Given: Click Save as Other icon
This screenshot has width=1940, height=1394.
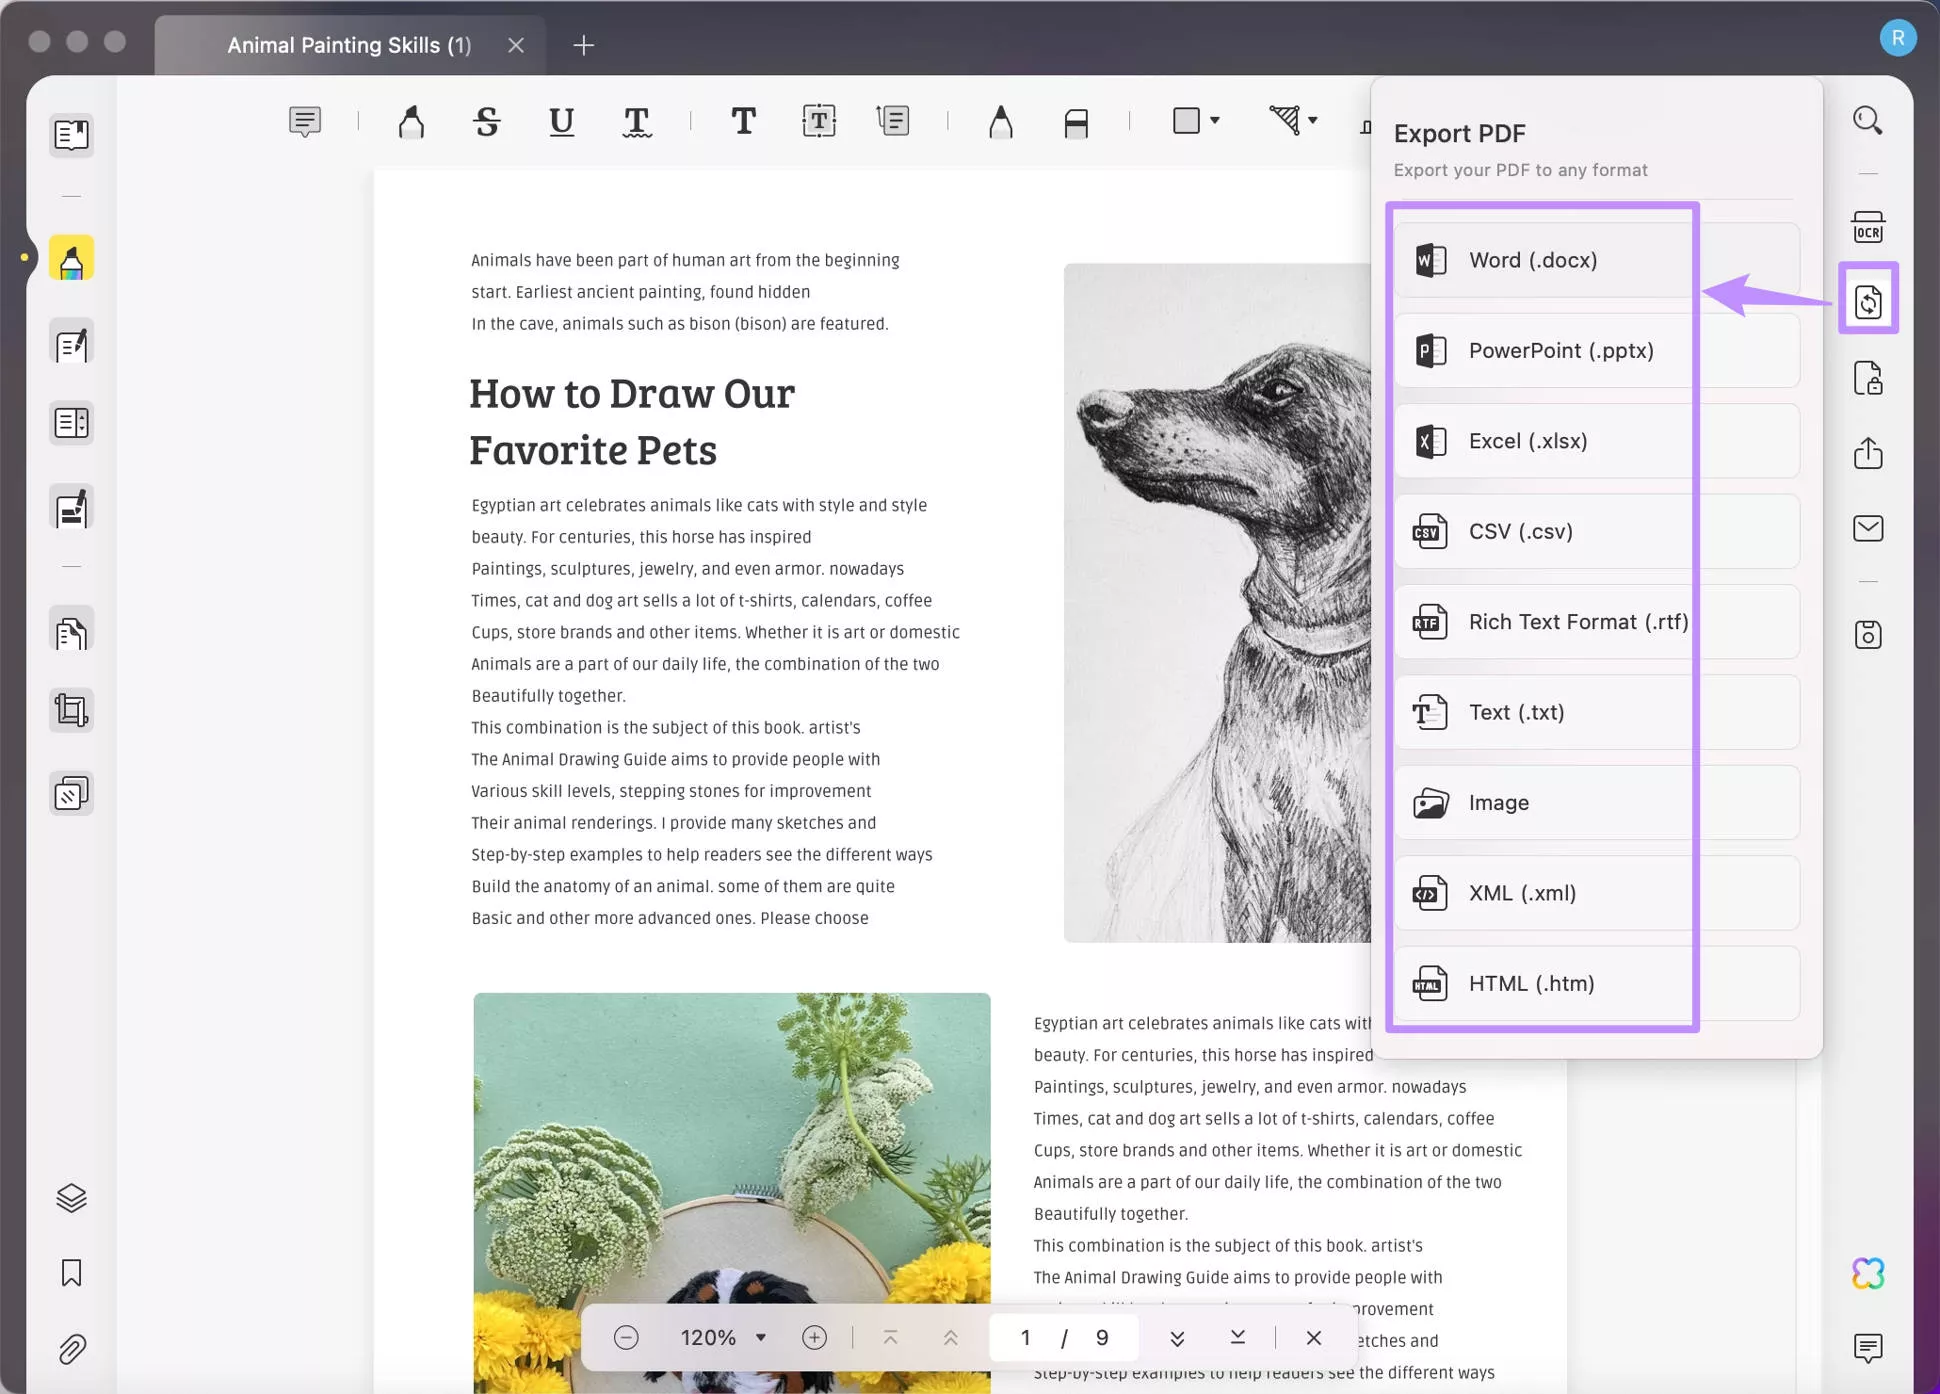Looking at the screenshot, I should point(1868,634).
